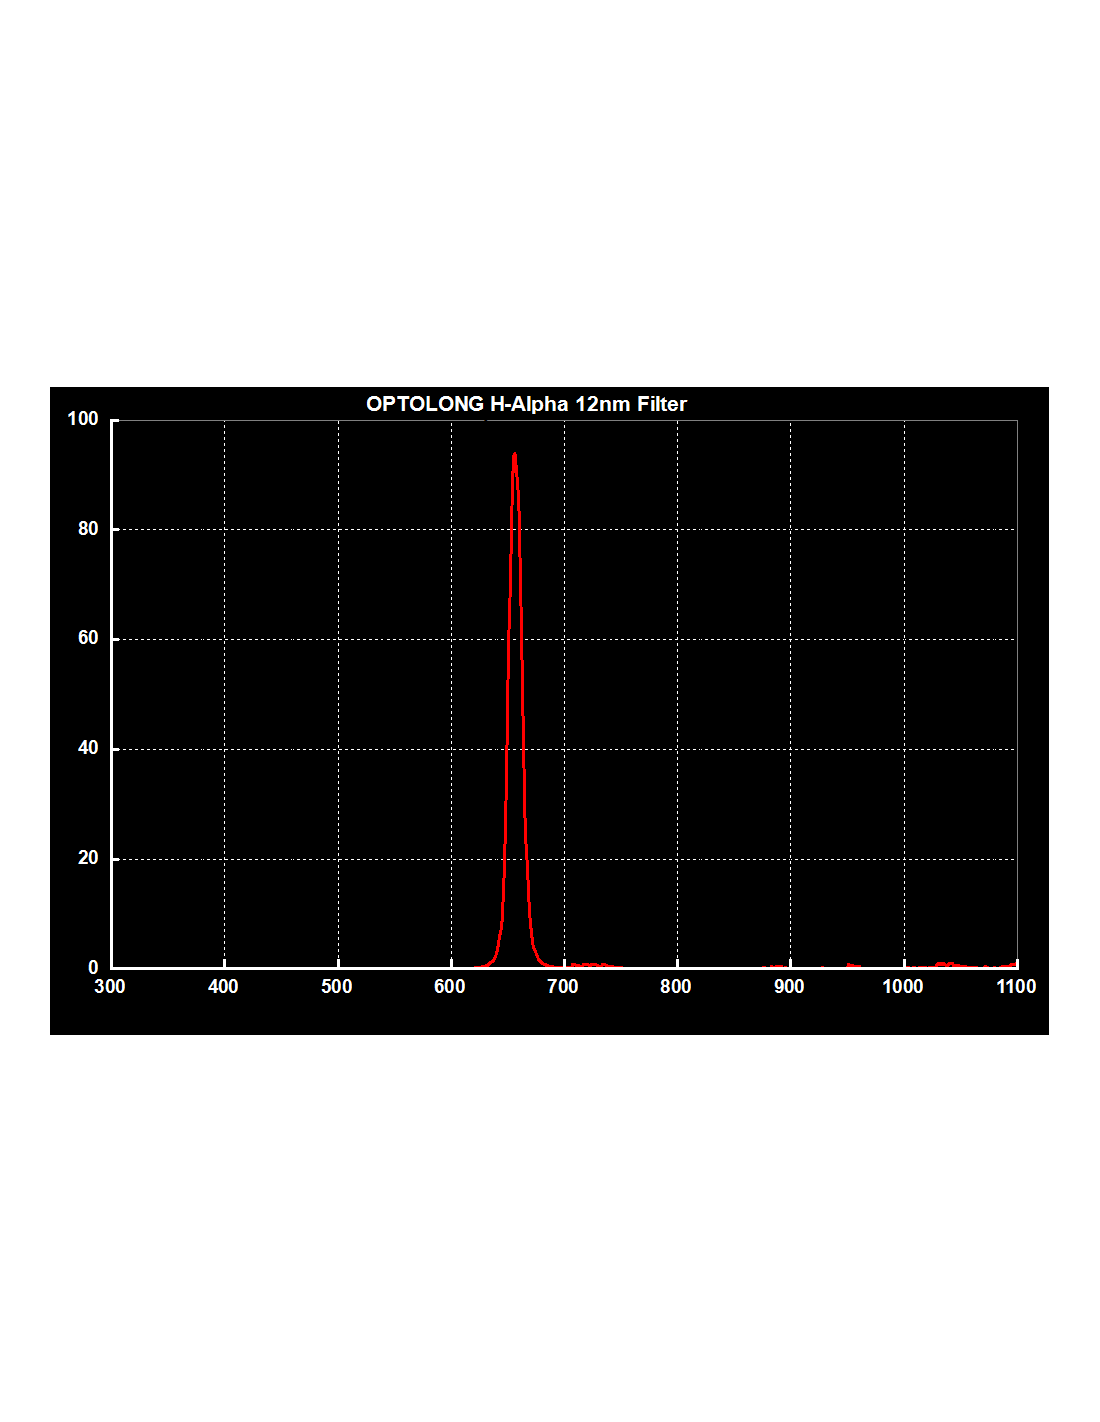This screenshot has height=1422, width=1100.
Task: Click the x-axis label 800
Action: point(676,987)
